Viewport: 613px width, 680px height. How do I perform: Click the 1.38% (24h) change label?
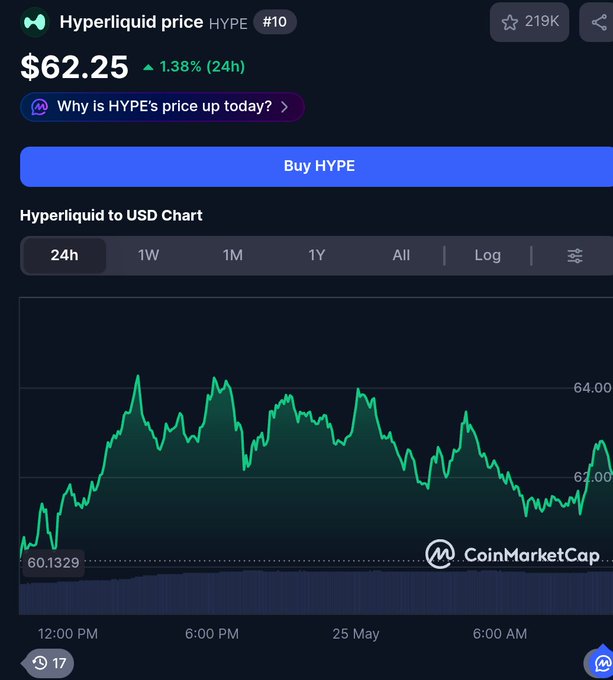click(x=194, y=67)
